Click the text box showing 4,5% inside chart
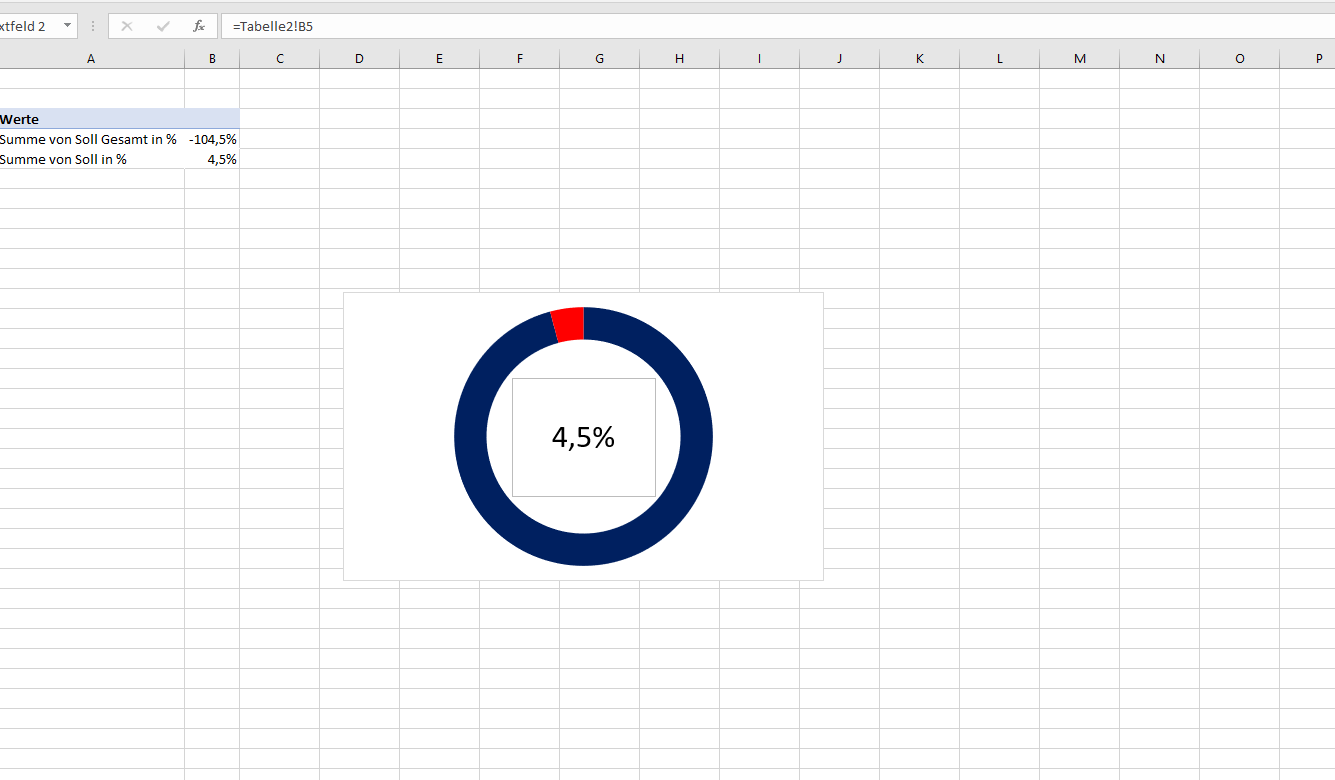The width and height of the screenshot is (1335, 780). coord(583,437)
